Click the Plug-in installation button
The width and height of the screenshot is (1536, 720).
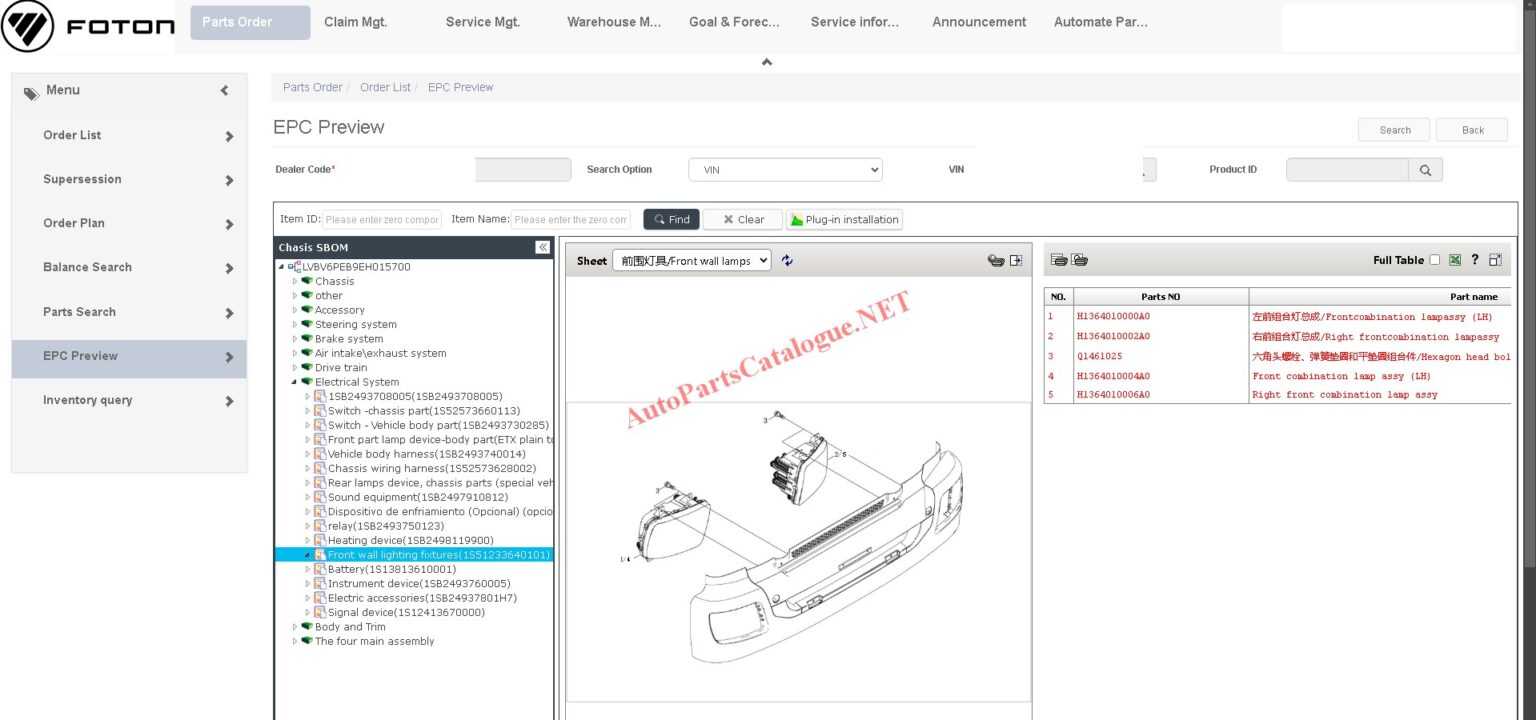click(x=845, y=219)
